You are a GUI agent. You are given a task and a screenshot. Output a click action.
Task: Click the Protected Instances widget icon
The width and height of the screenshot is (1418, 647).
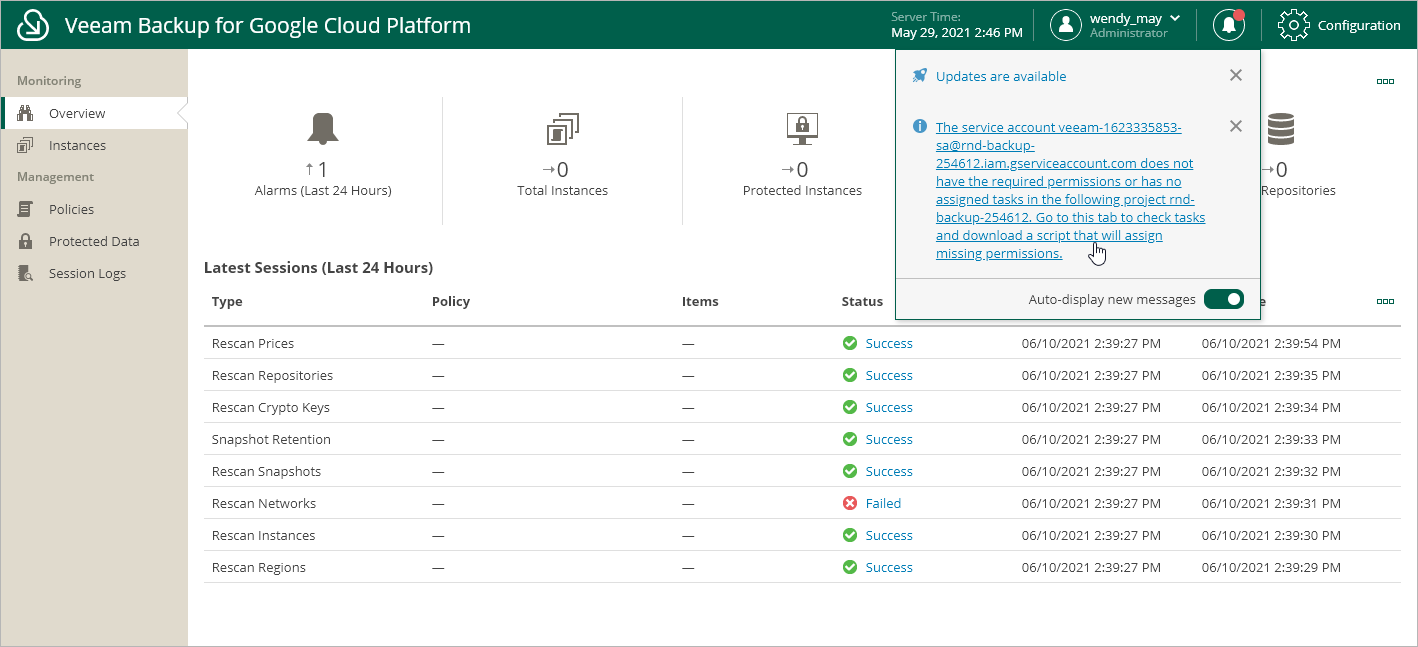point(802,128)
